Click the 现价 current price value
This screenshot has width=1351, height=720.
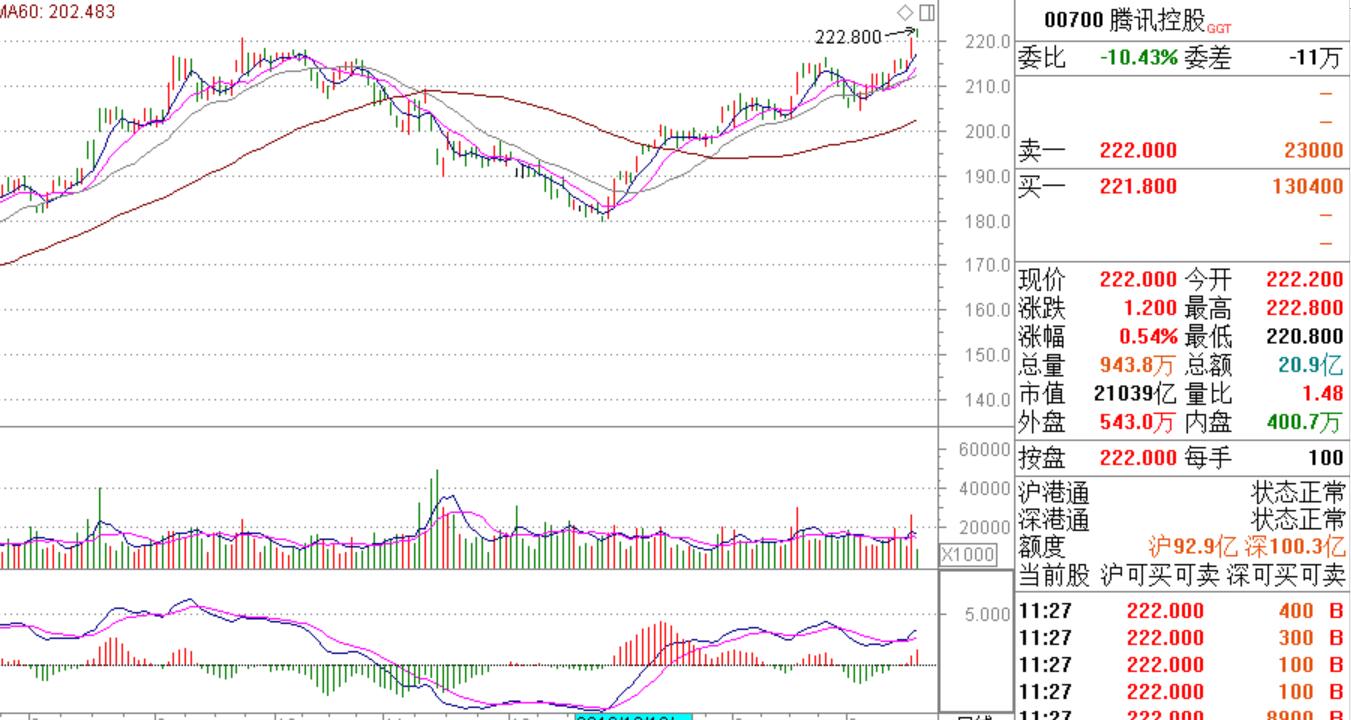click(1138, 280)
